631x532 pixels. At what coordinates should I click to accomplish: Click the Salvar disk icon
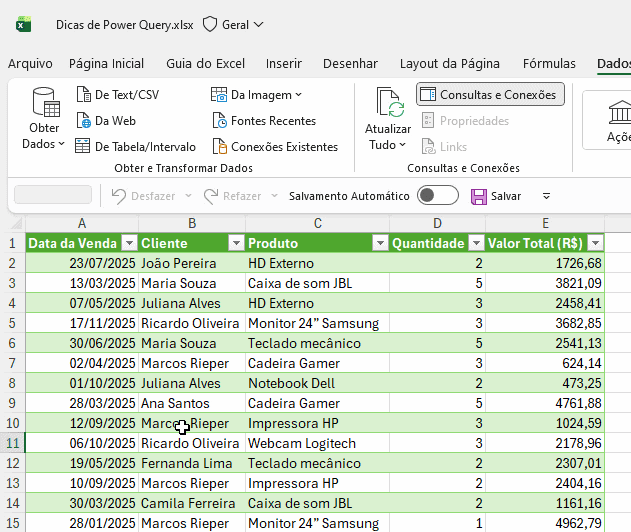(x=478, y=196)
